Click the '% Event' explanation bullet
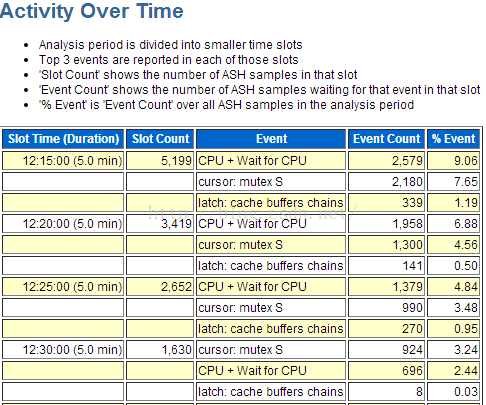The width and height of the screenshot is (486, 405). tap(226, 105)
